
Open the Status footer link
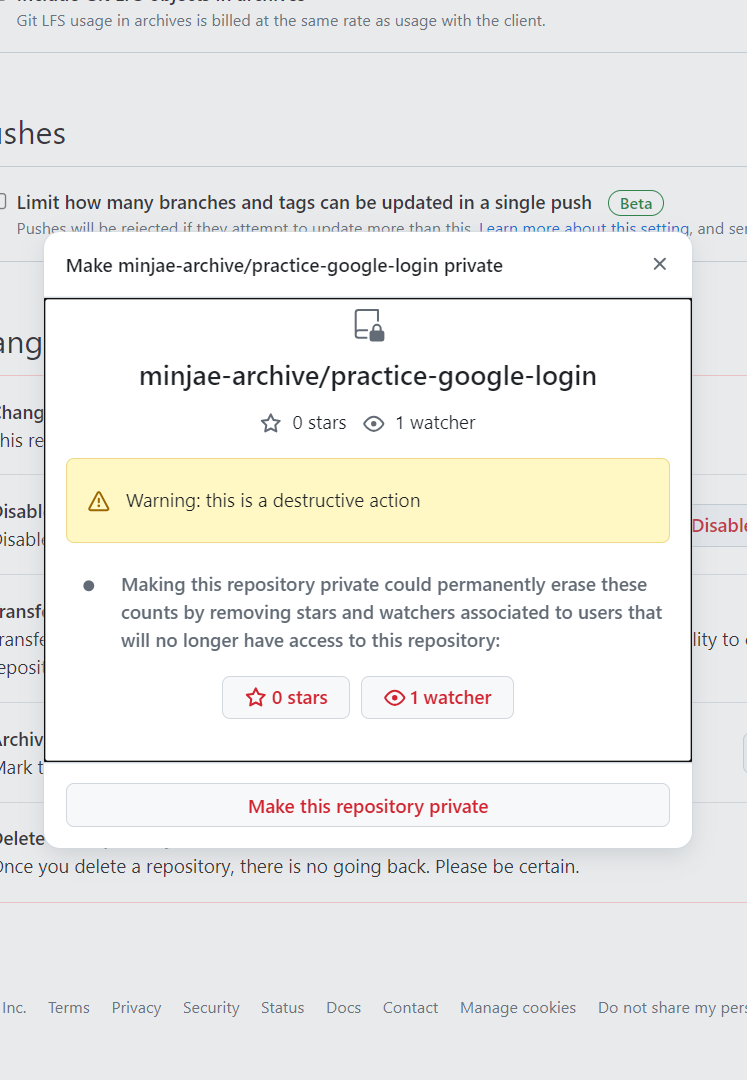[282, 1008]
